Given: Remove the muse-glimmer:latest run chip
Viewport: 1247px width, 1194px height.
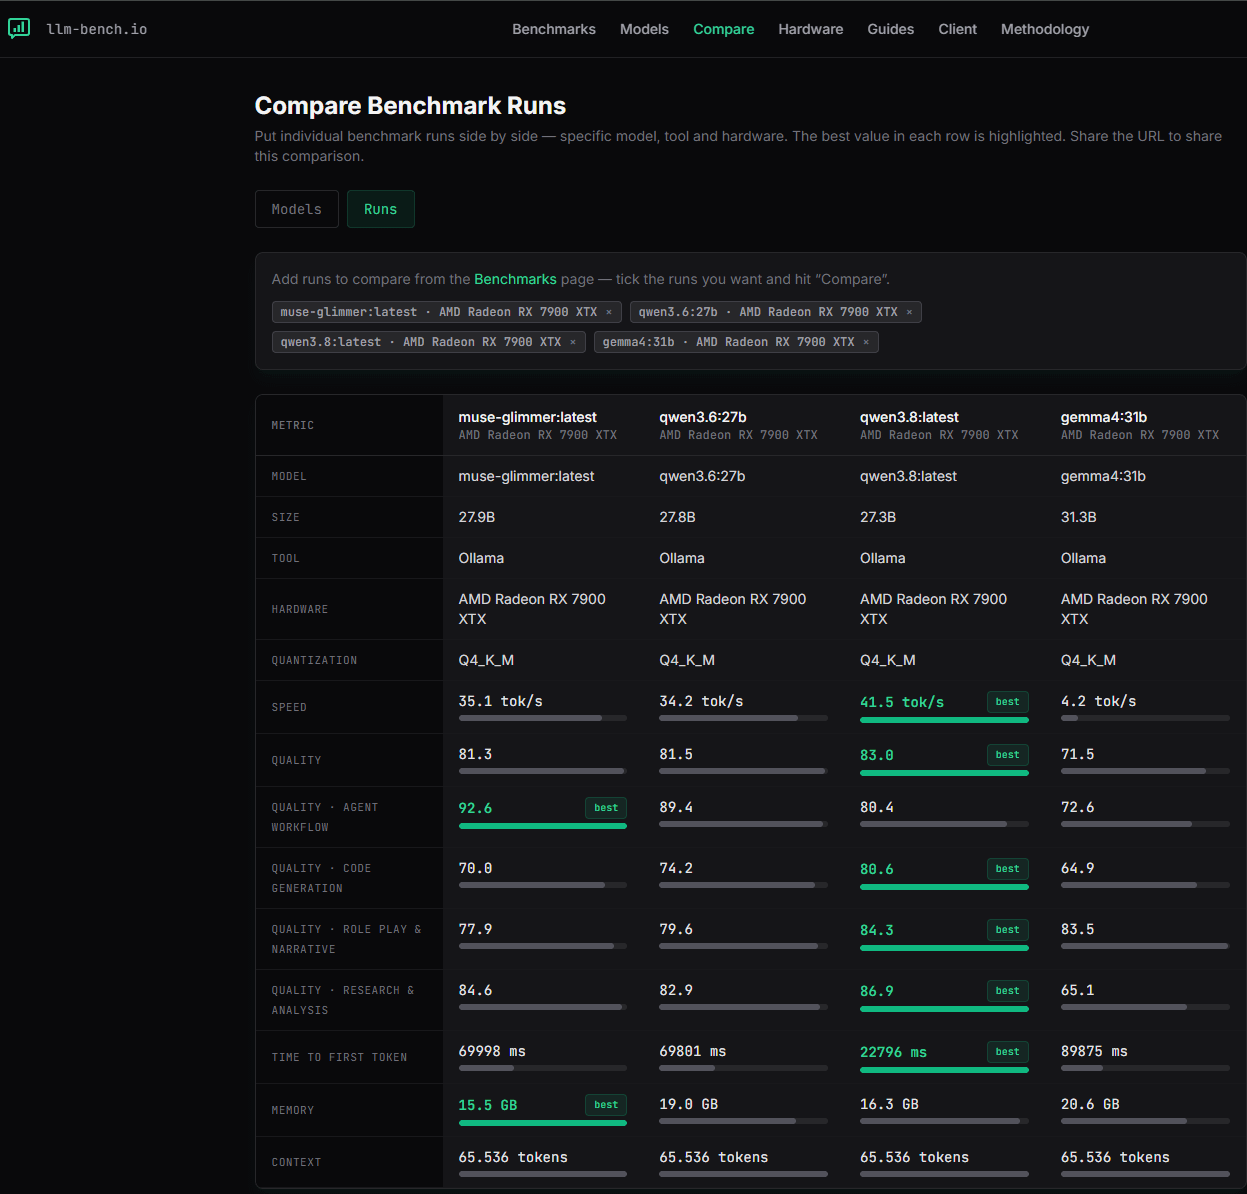Looking at the screenshot, I should coord(609,312).
